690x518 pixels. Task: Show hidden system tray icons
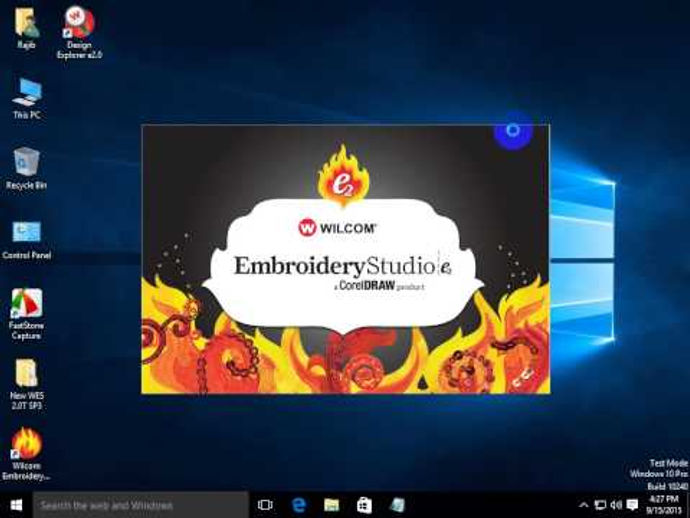584,505
